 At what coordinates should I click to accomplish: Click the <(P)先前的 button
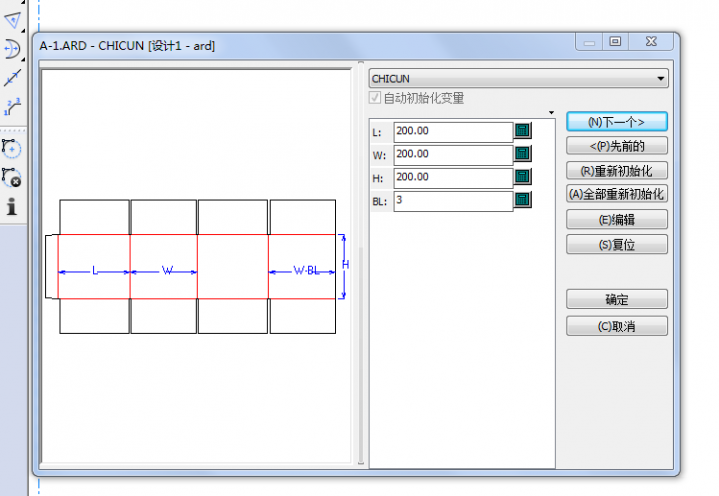(616, 146)
